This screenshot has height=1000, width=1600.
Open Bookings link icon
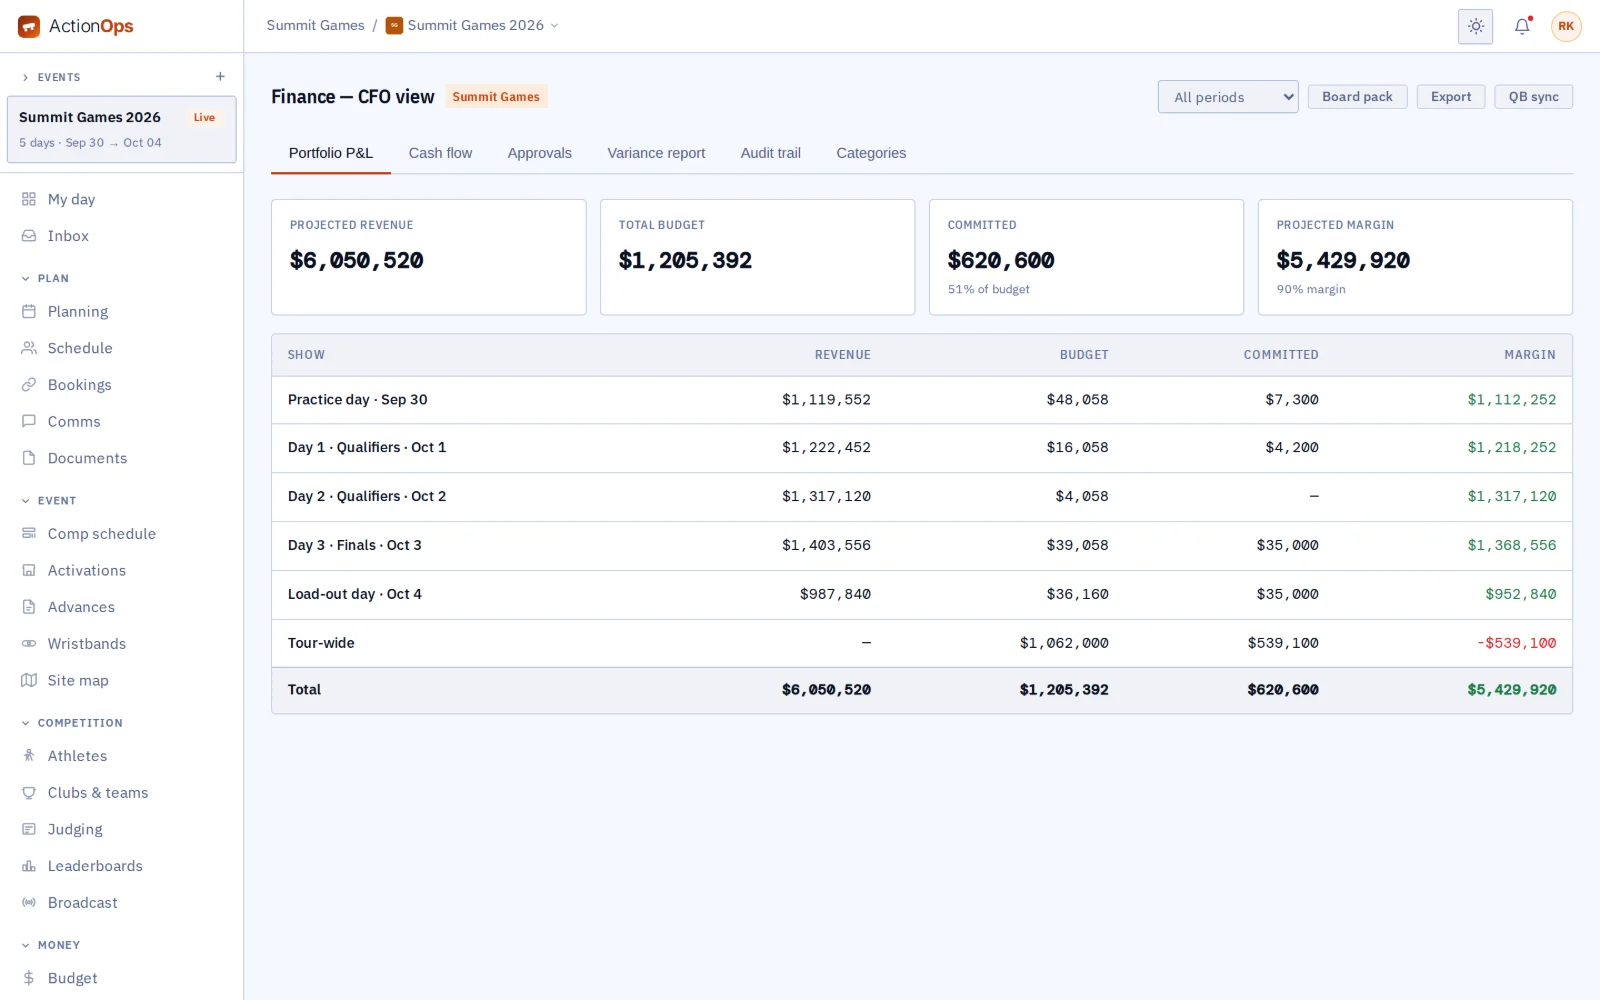coord(29,385)
